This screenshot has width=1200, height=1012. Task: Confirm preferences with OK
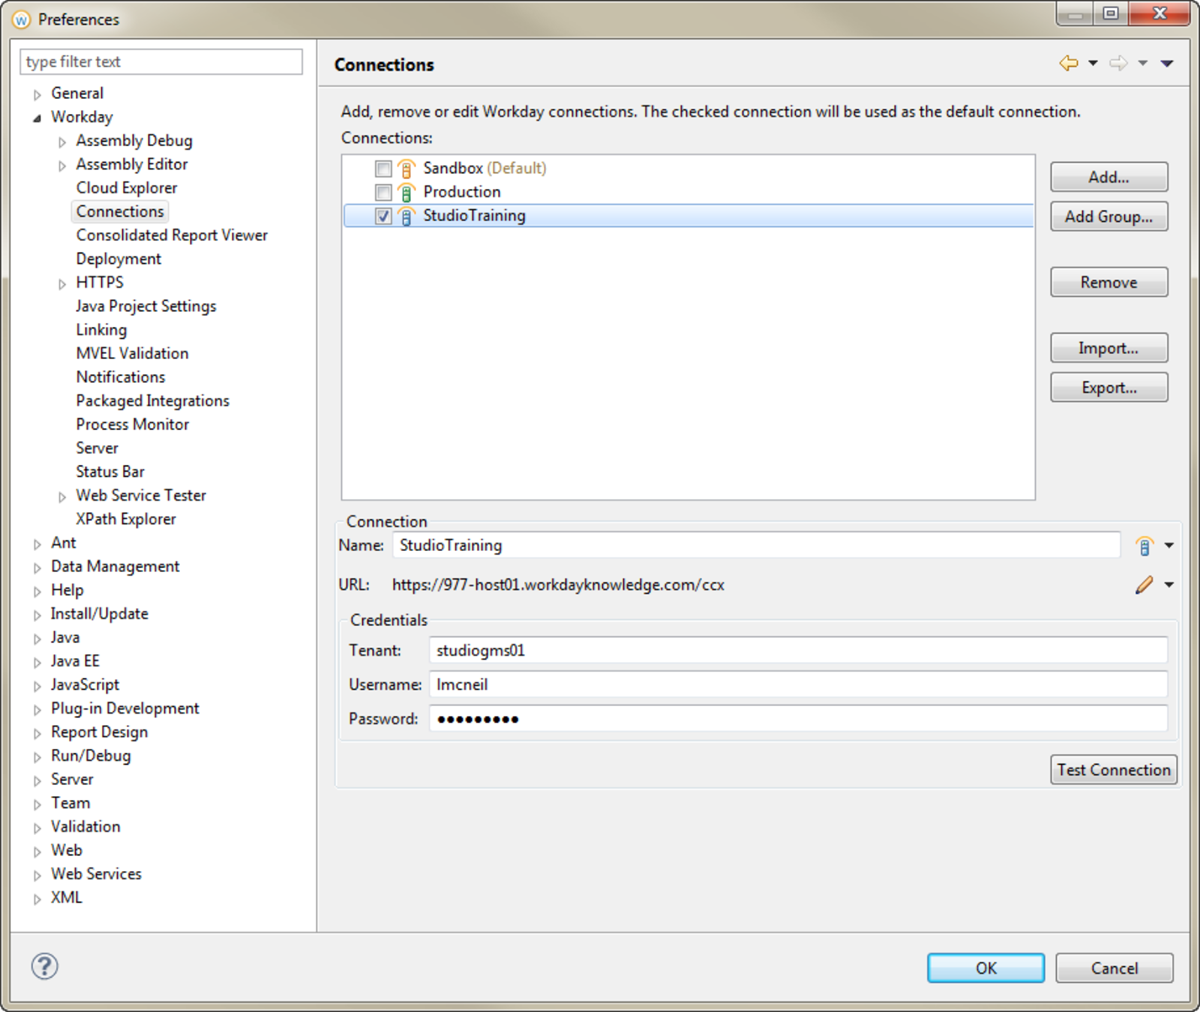point(986,968)
